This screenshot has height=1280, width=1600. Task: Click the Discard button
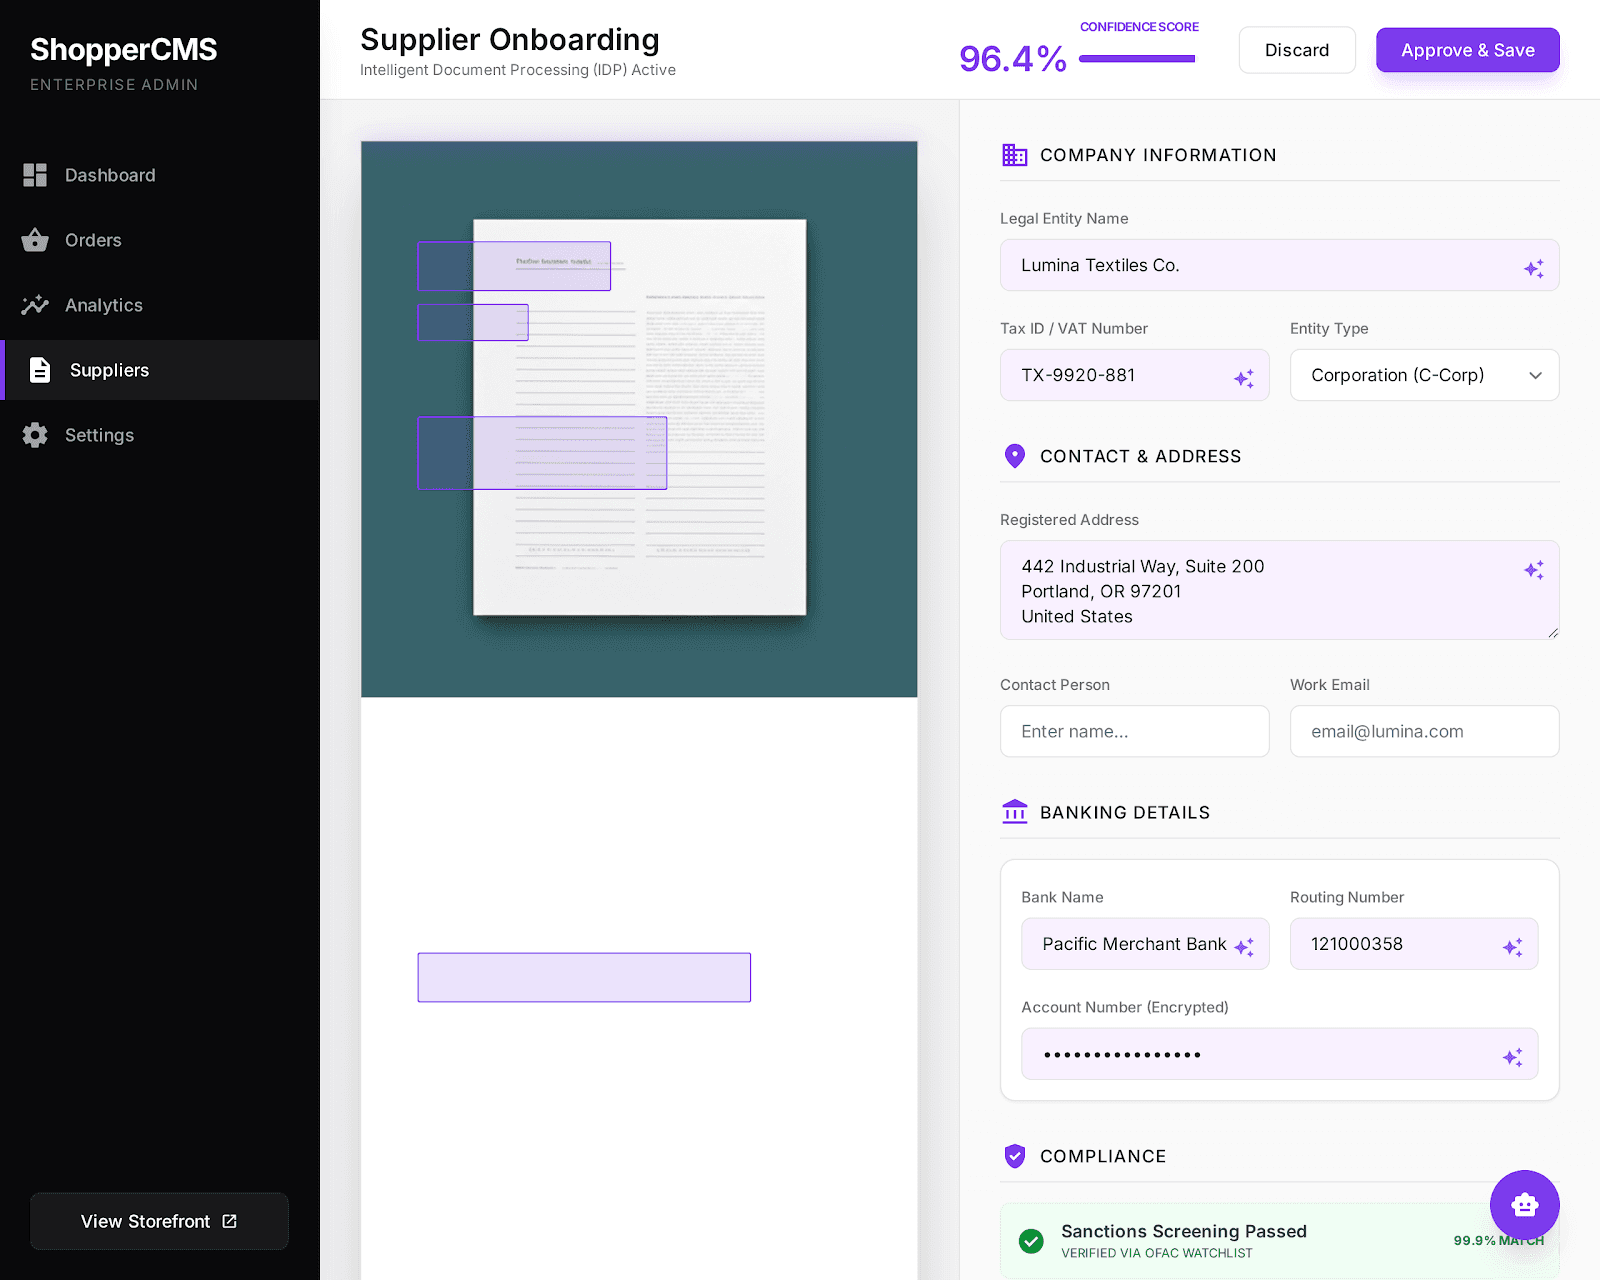1296,50
